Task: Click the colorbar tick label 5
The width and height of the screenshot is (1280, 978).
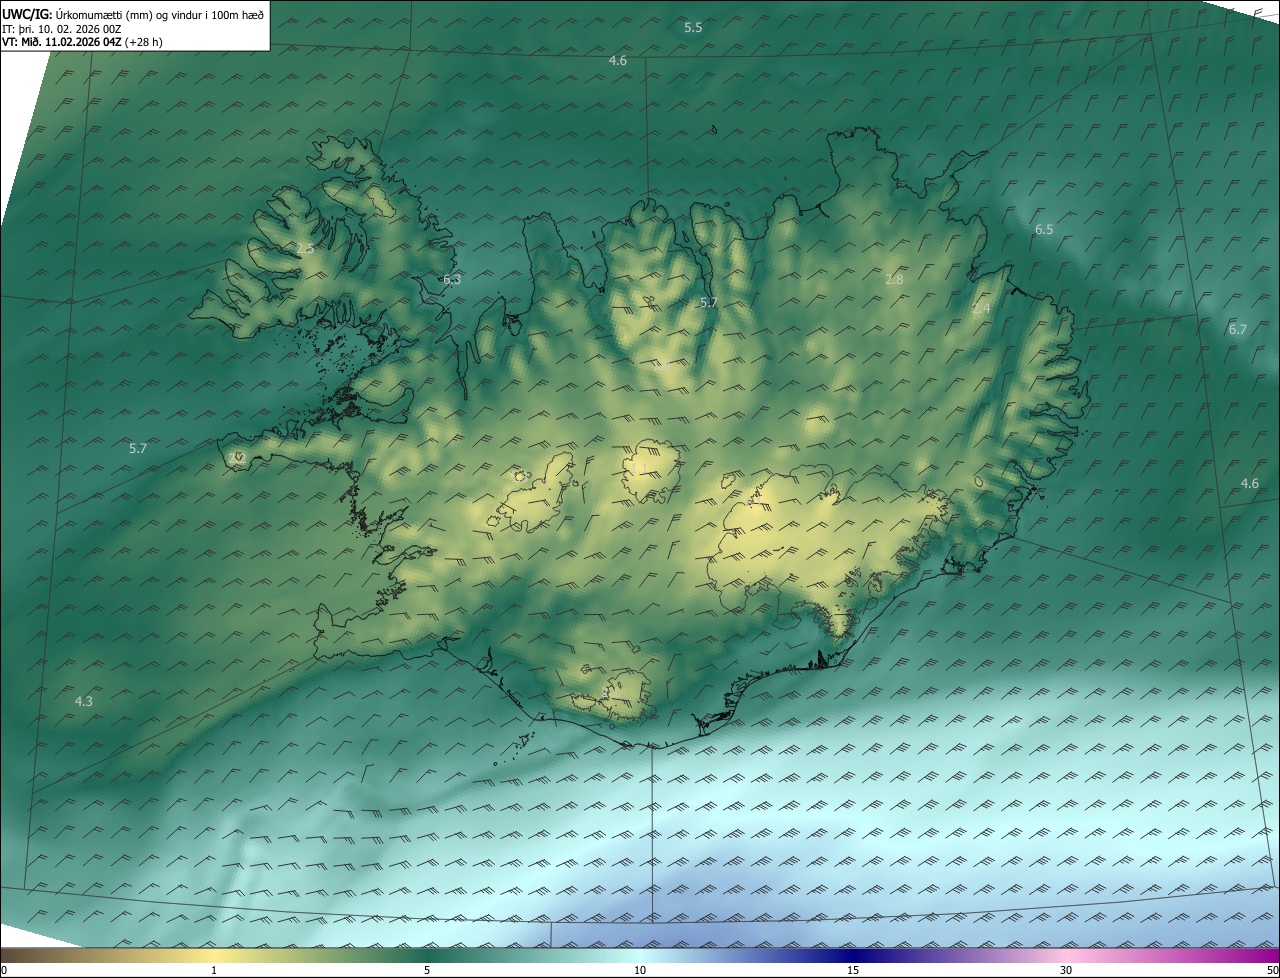Action: (427, 970)
